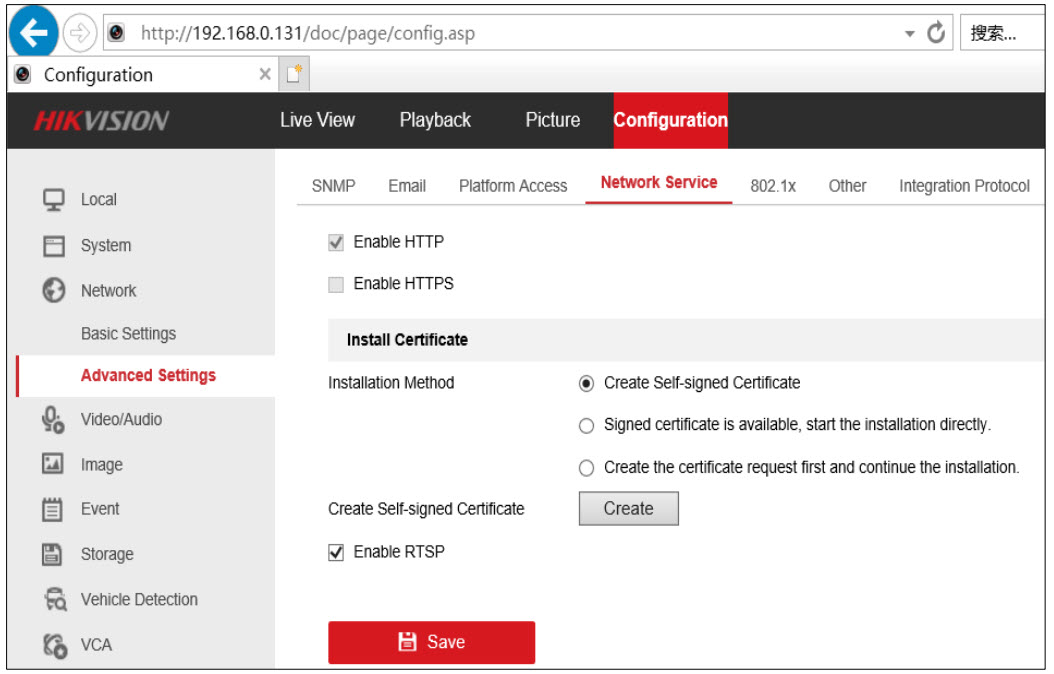This screenshot has width=1054, height=674.
Task: Uncheck the Enable RTSP checkbox
Action: tap(336, 552)
